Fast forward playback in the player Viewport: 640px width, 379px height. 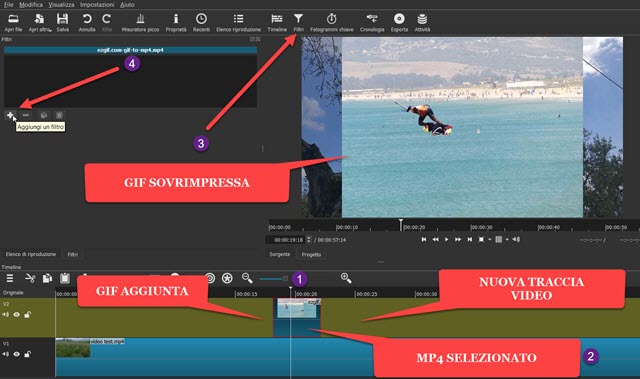458,239
